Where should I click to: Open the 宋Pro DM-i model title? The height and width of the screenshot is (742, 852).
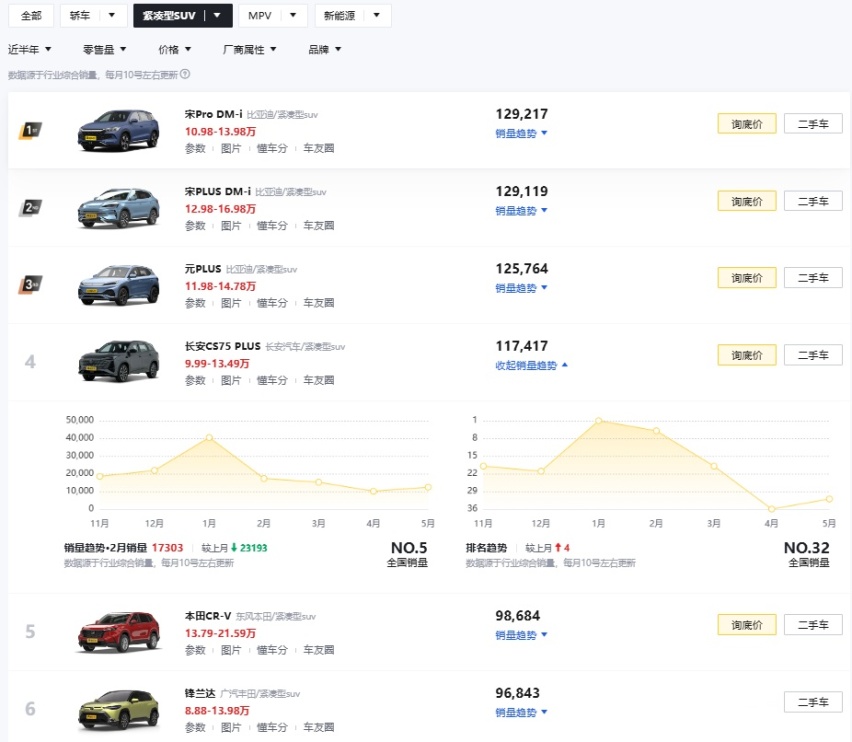(214, 114)
